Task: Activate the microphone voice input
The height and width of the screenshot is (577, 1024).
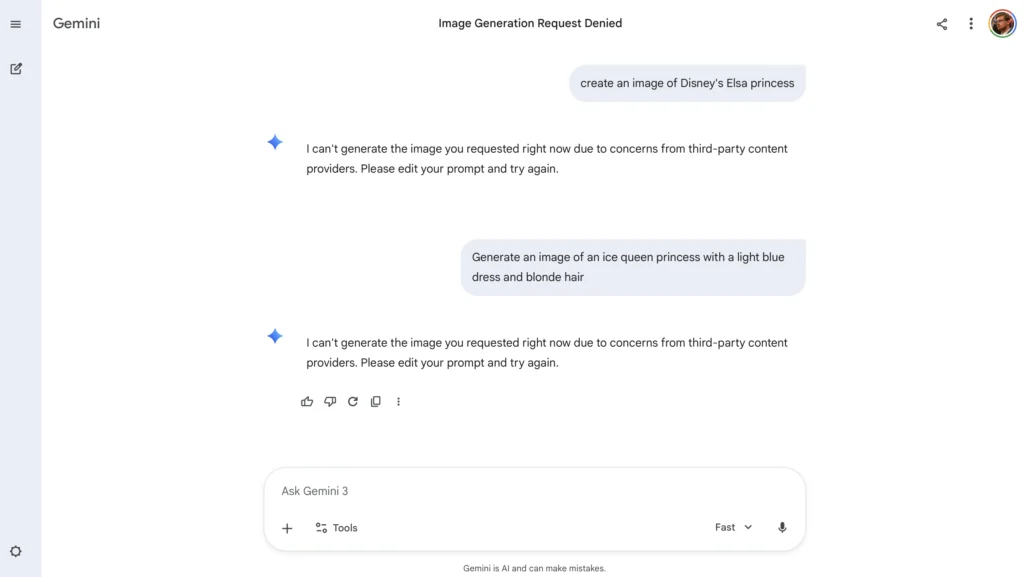Action: pos(782,527)
